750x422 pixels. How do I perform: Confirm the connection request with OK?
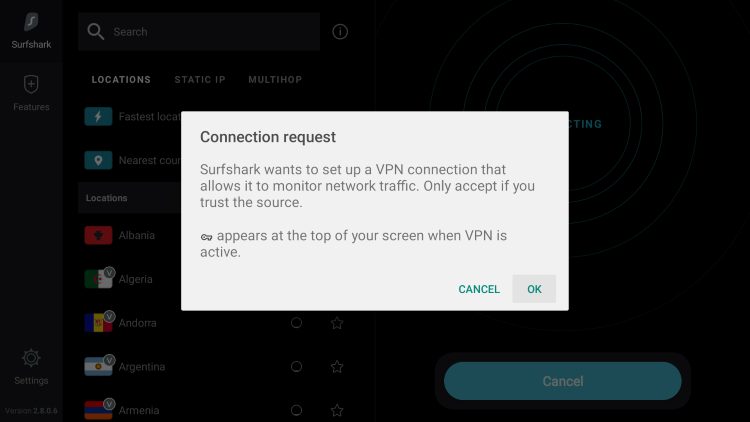[x=534, y=289]
